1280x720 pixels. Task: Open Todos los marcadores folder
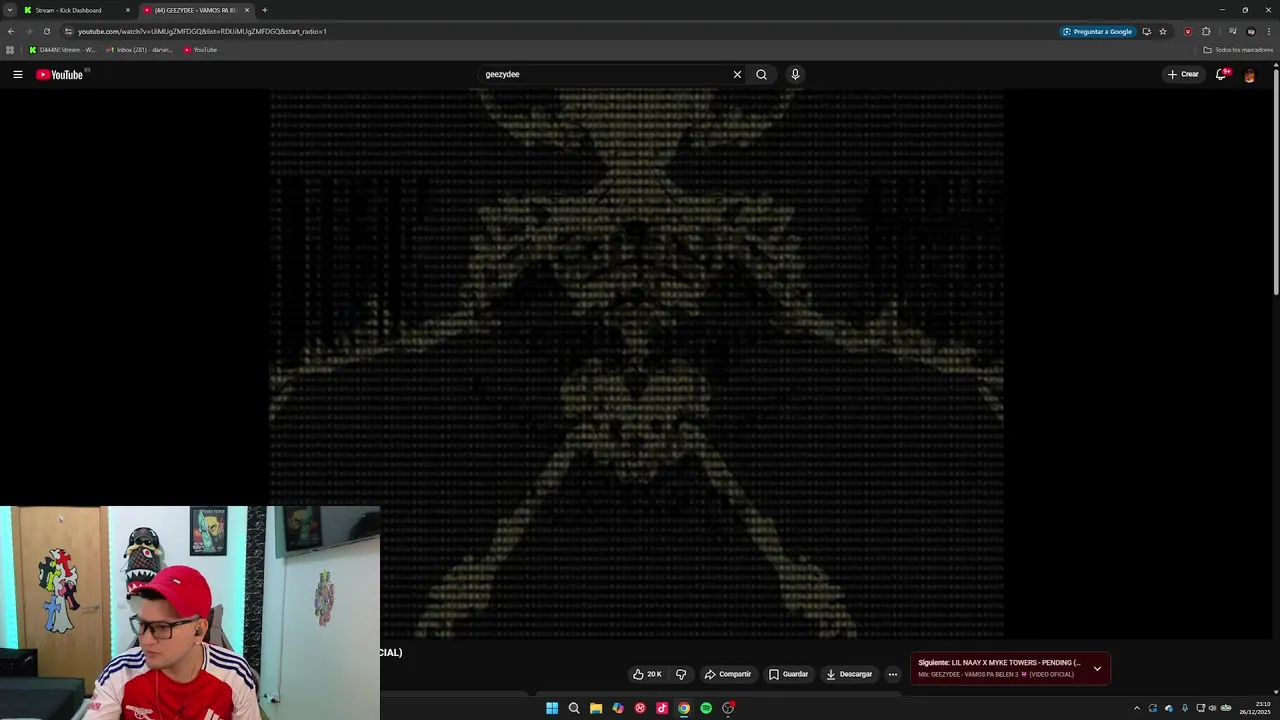(x=1238, y=50)
